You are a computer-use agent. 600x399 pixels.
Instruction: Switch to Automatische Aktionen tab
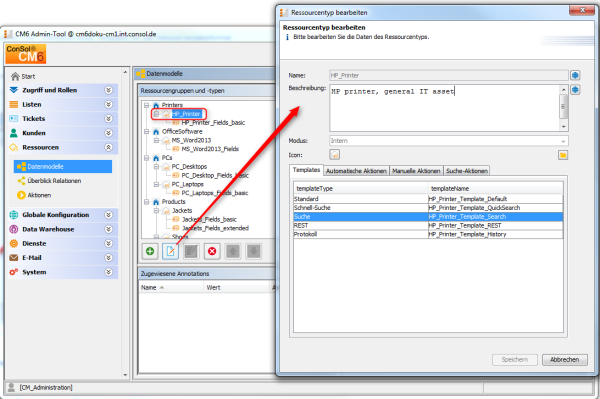356,171
